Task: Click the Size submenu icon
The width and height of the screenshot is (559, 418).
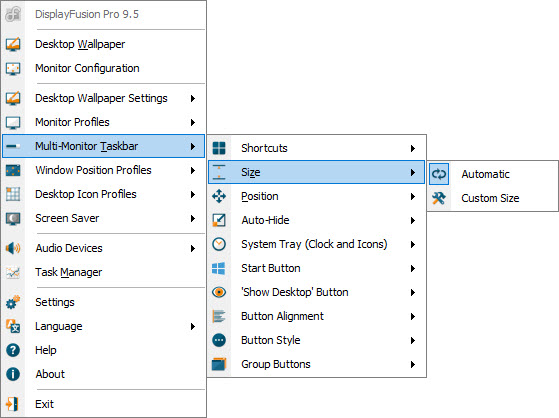Action: pyautogui.click(x=219, y=172)
